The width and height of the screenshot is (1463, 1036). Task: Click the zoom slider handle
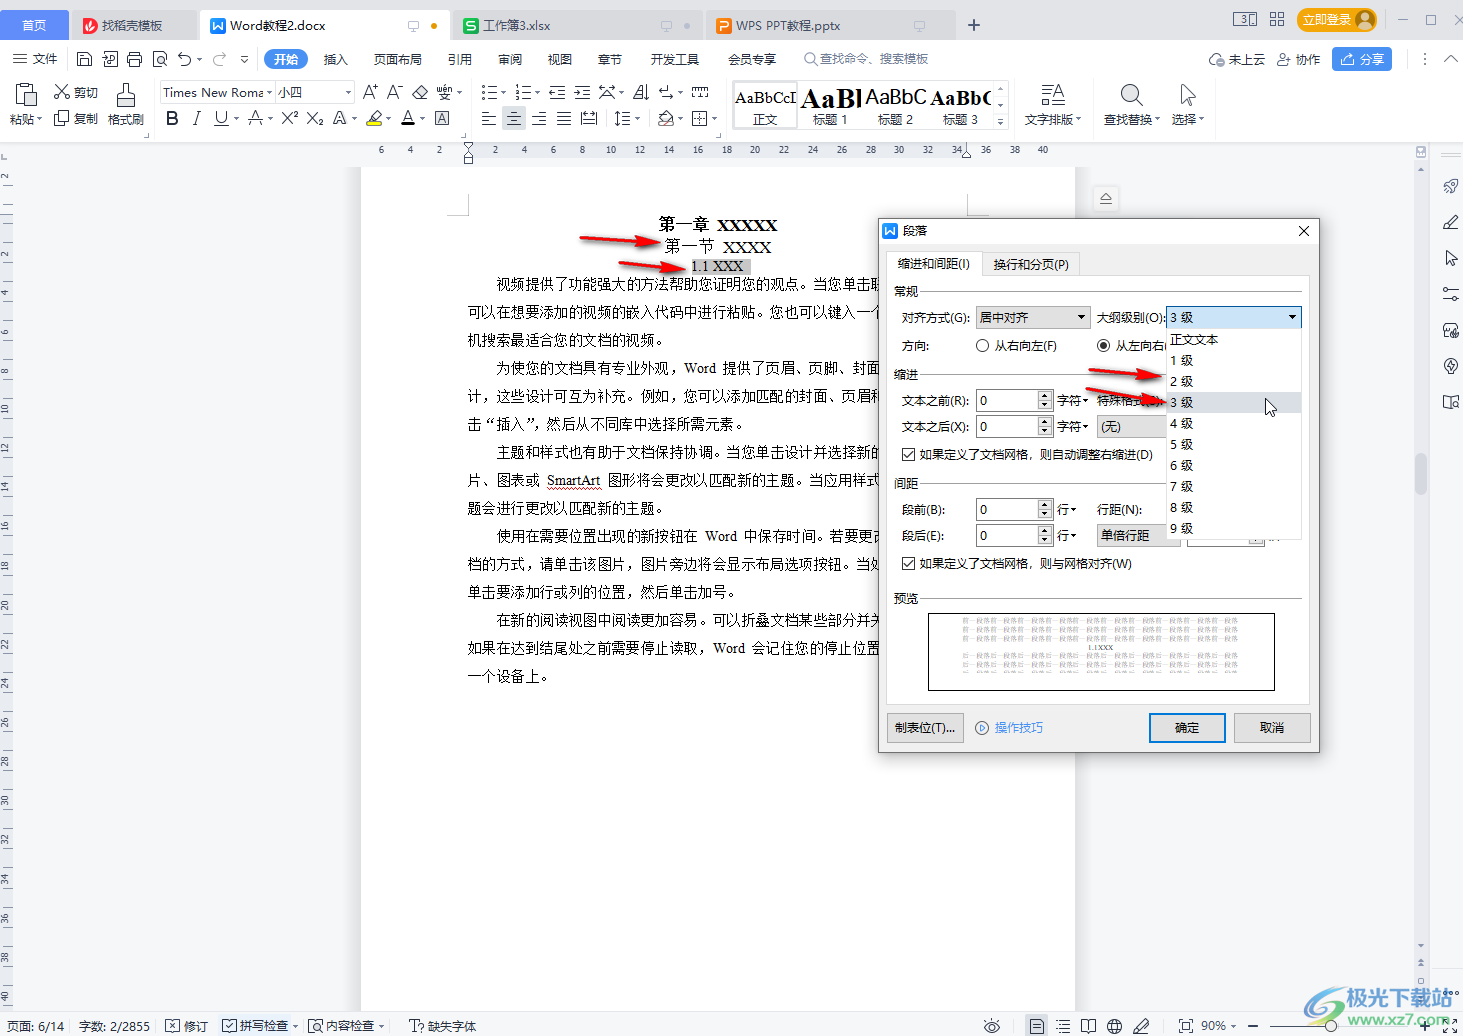pos(1330,1026)
